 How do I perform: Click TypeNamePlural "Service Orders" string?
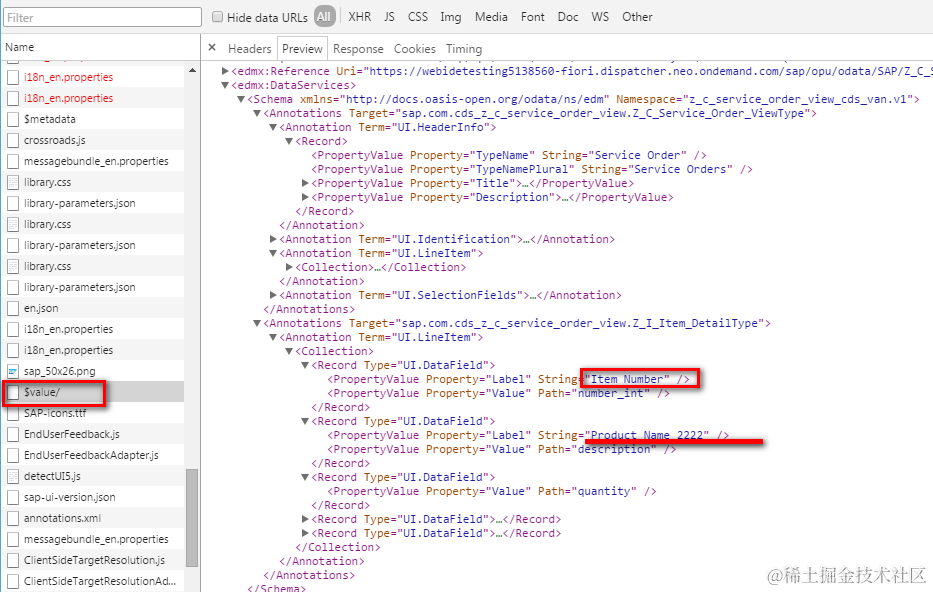pos(684,169)
